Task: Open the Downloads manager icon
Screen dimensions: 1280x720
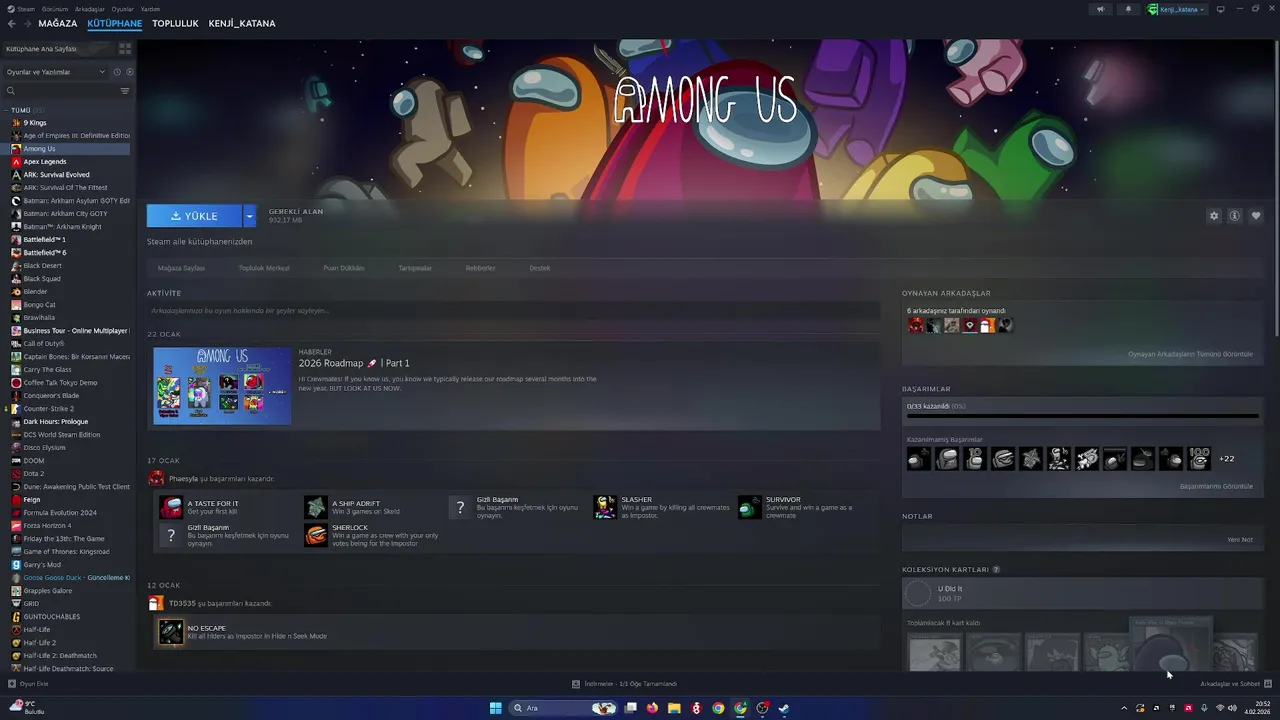Action: point(576,684)
